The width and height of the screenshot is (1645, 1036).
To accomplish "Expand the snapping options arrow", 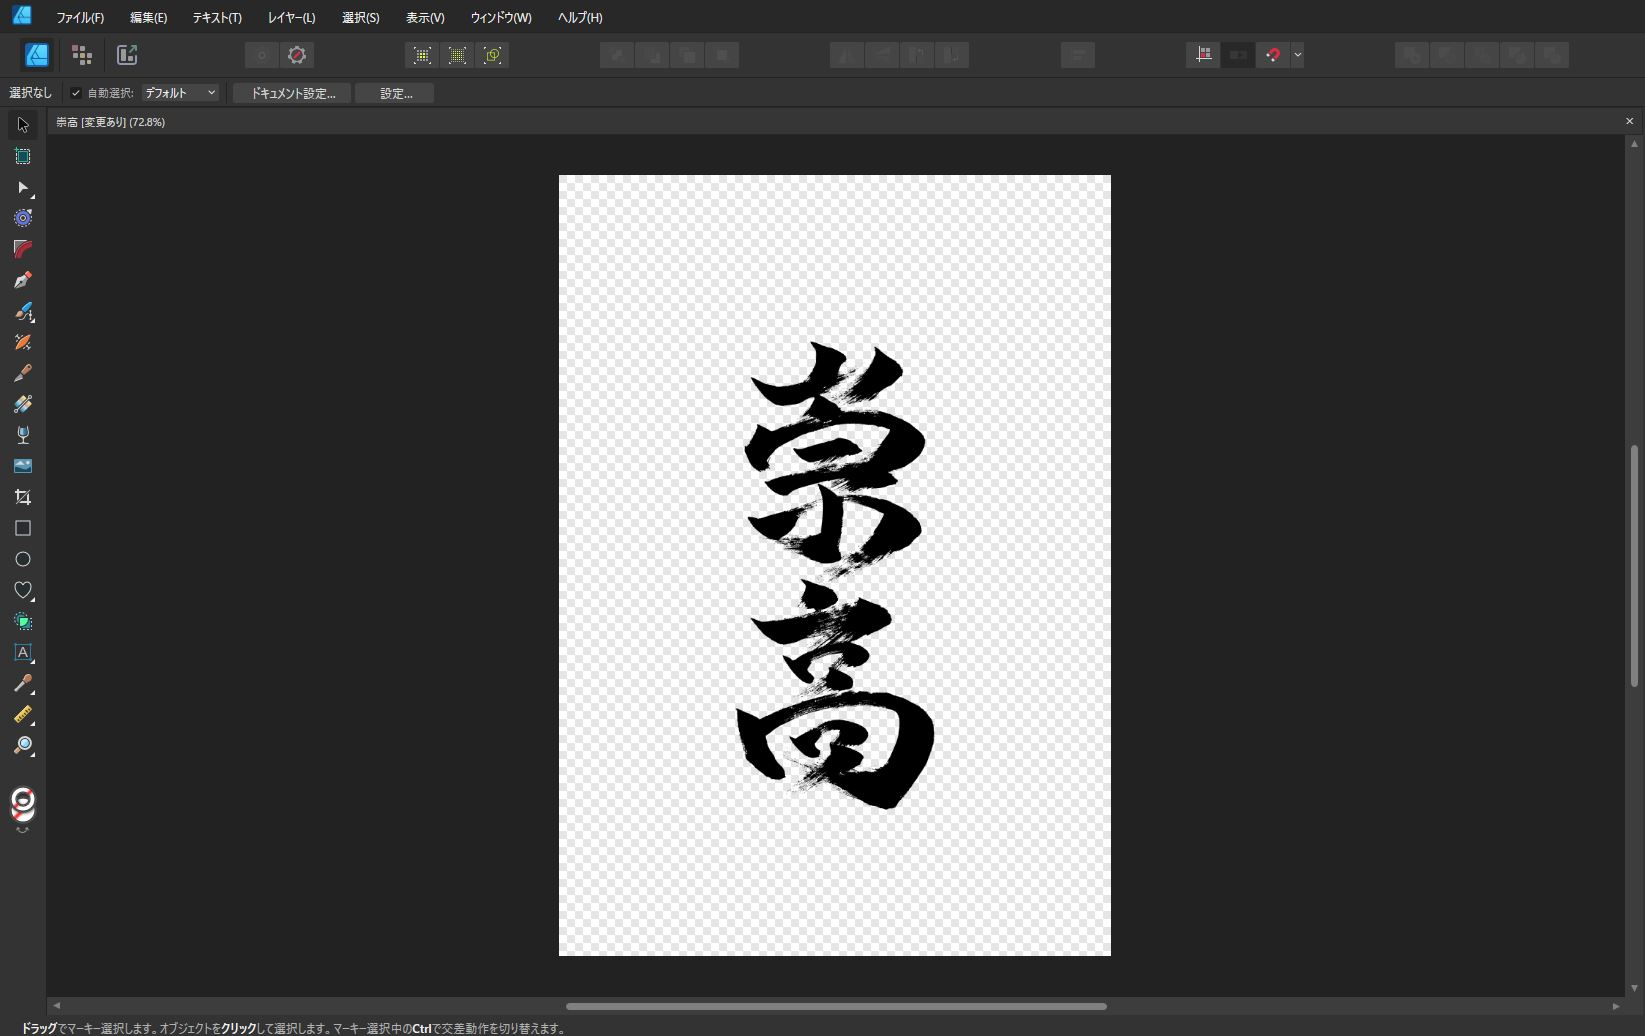I will (x=1297, y=55).
